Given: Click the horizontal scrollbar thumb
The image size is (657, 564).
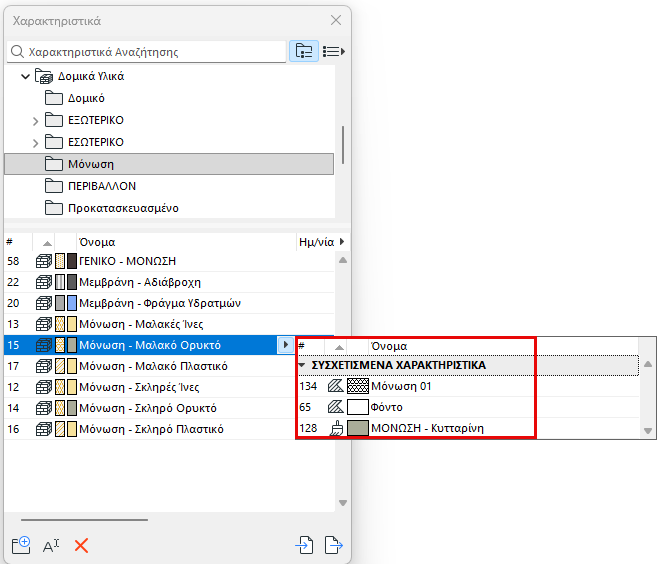Looking at the screenshot, I should tap(84, 520).
